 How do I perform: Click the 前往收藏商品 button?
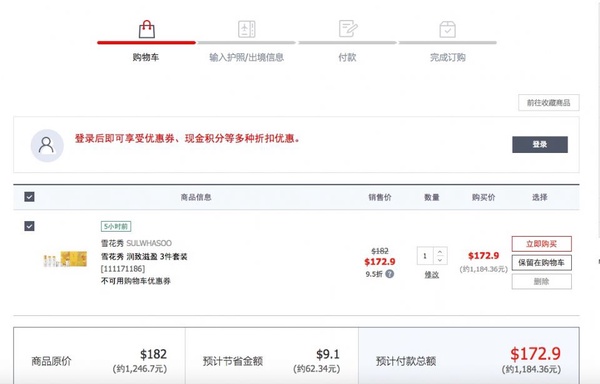tap(549, 103)
